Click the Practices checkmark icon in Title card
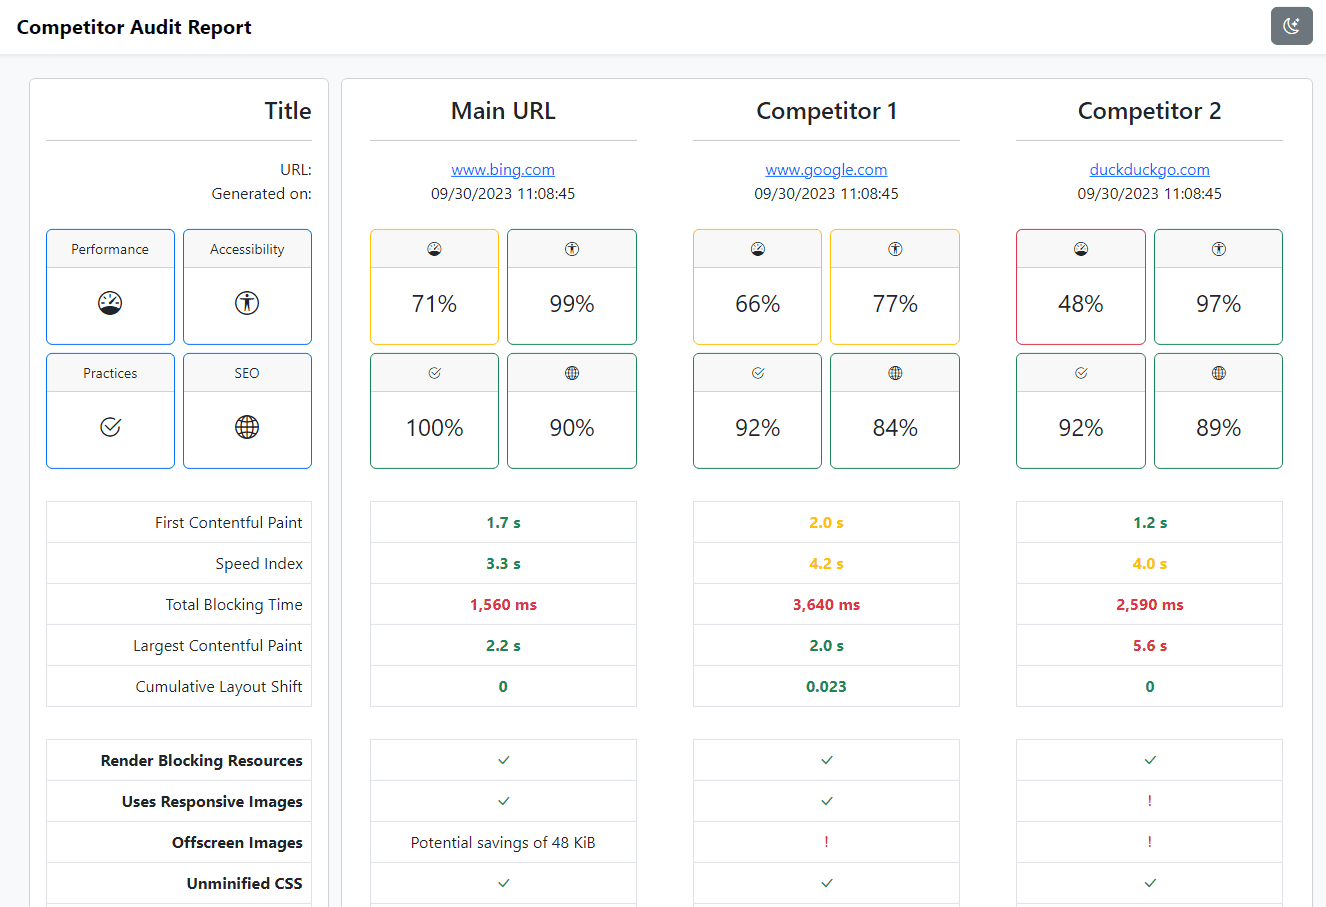Screen dimensions: 1326x907 click(110, 427)
